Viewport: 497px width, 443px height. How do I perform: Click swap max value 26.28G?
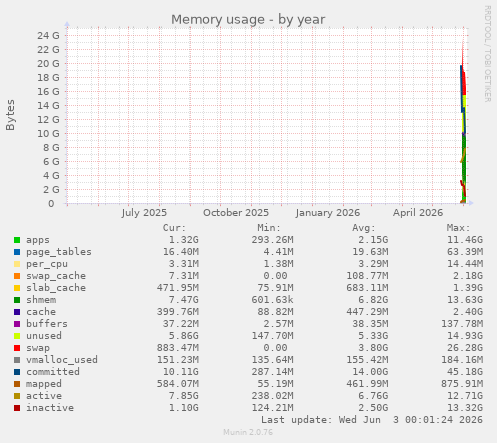(465, 348)
